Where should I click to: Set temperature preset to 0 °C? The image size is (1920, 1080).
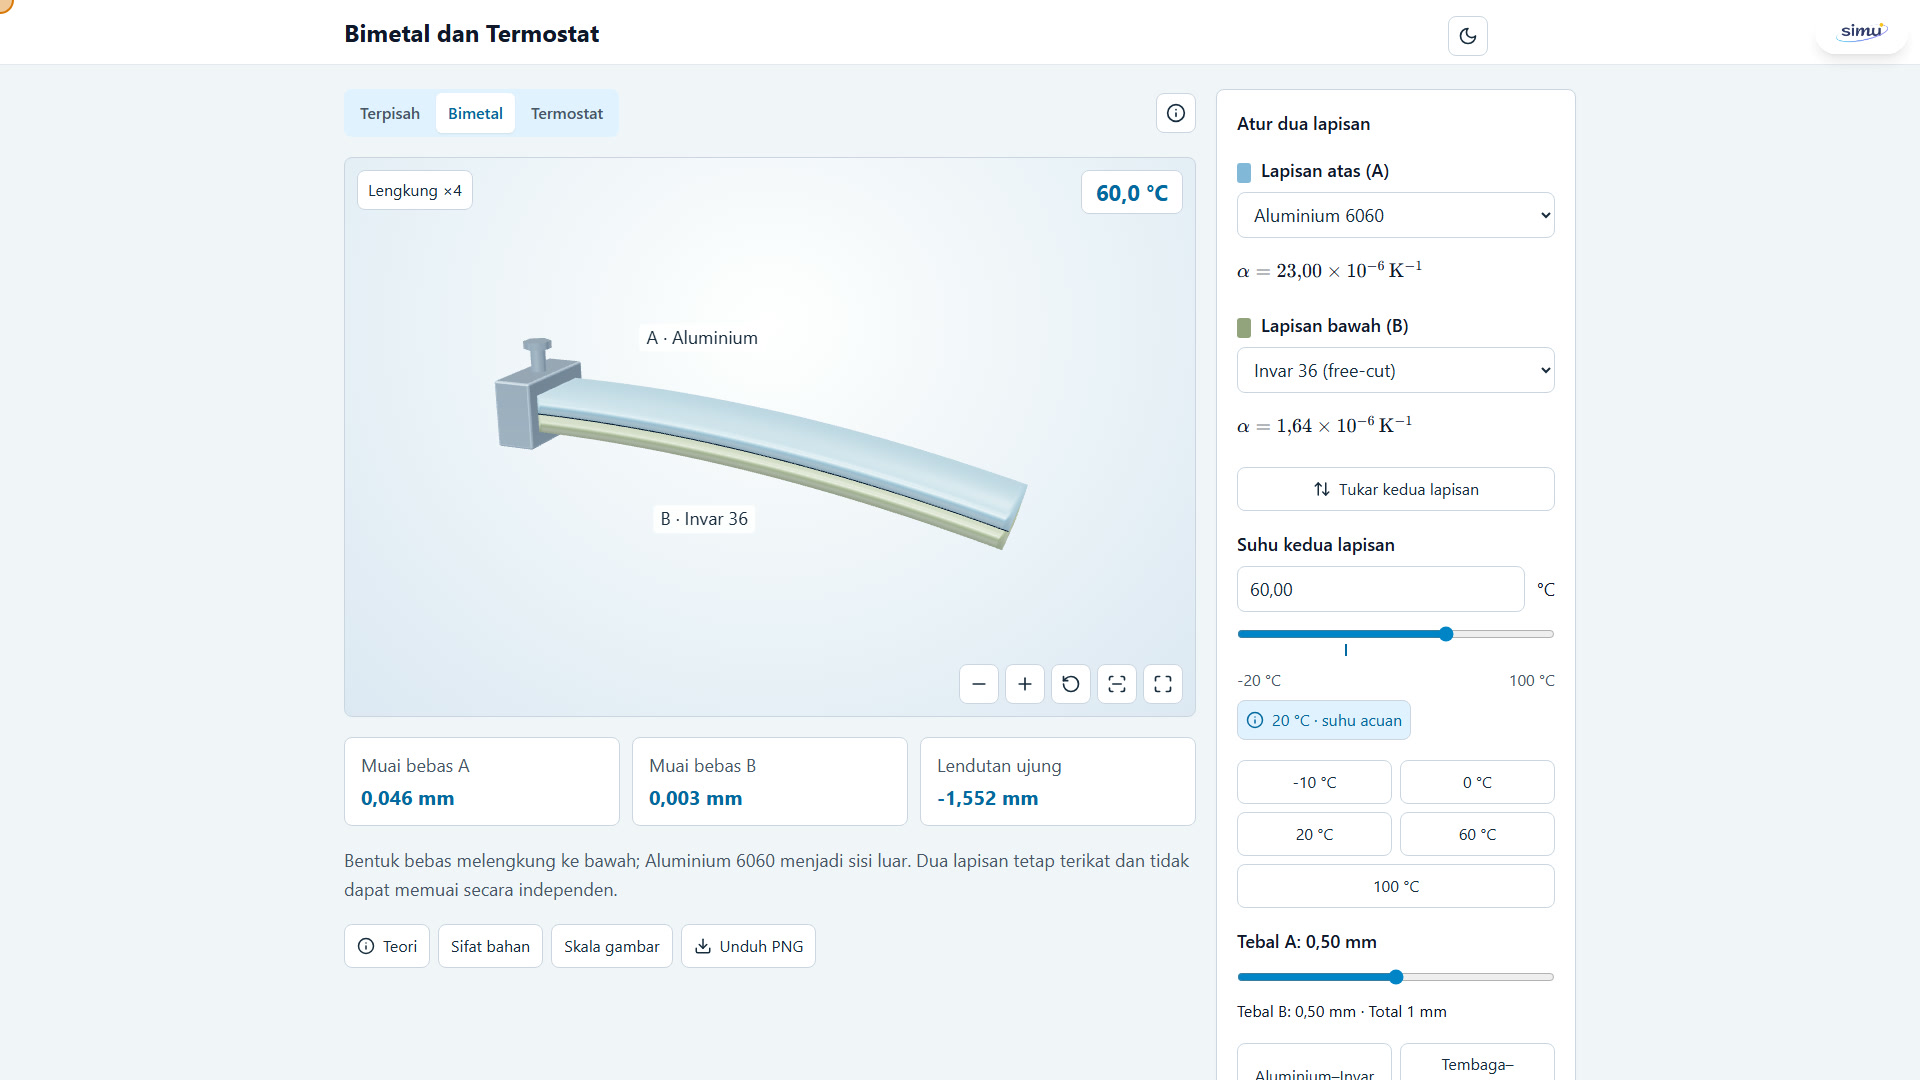pos(1477,782)
